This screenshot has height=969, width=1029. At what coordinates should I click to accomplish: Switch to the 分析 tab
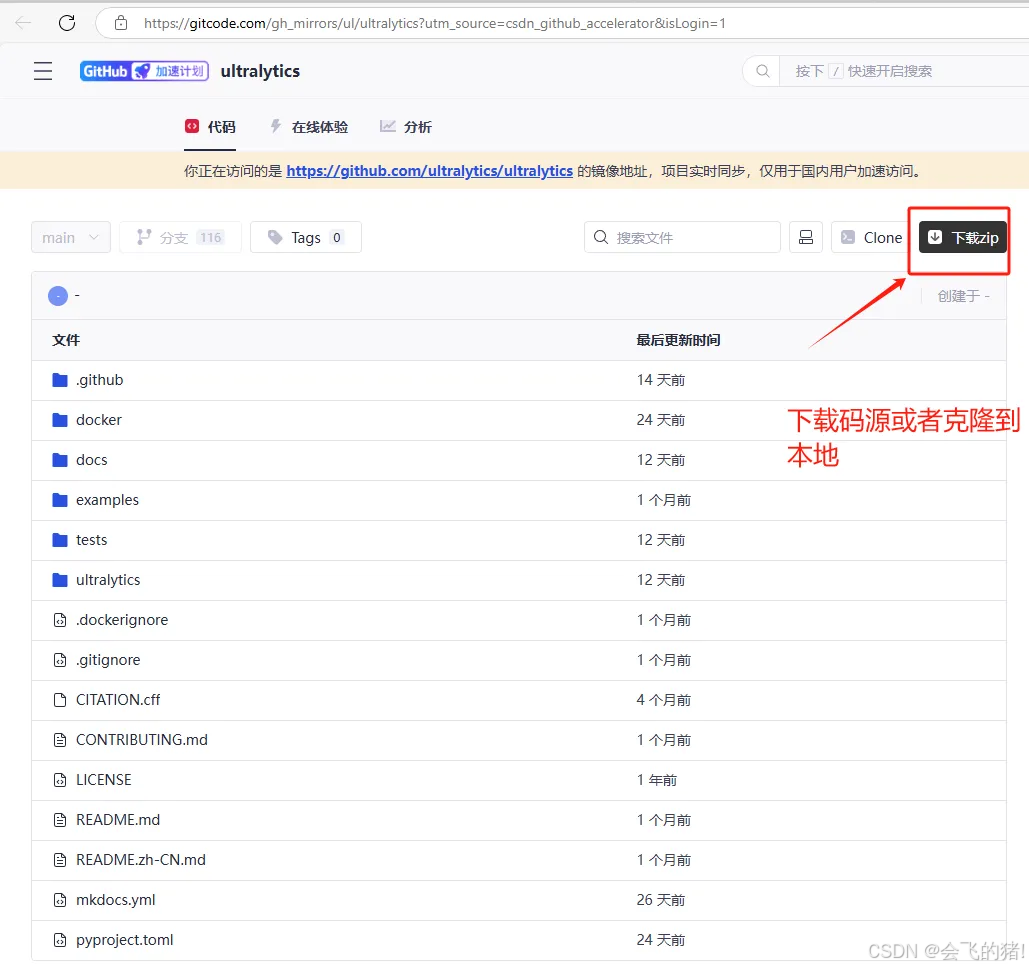406,127
